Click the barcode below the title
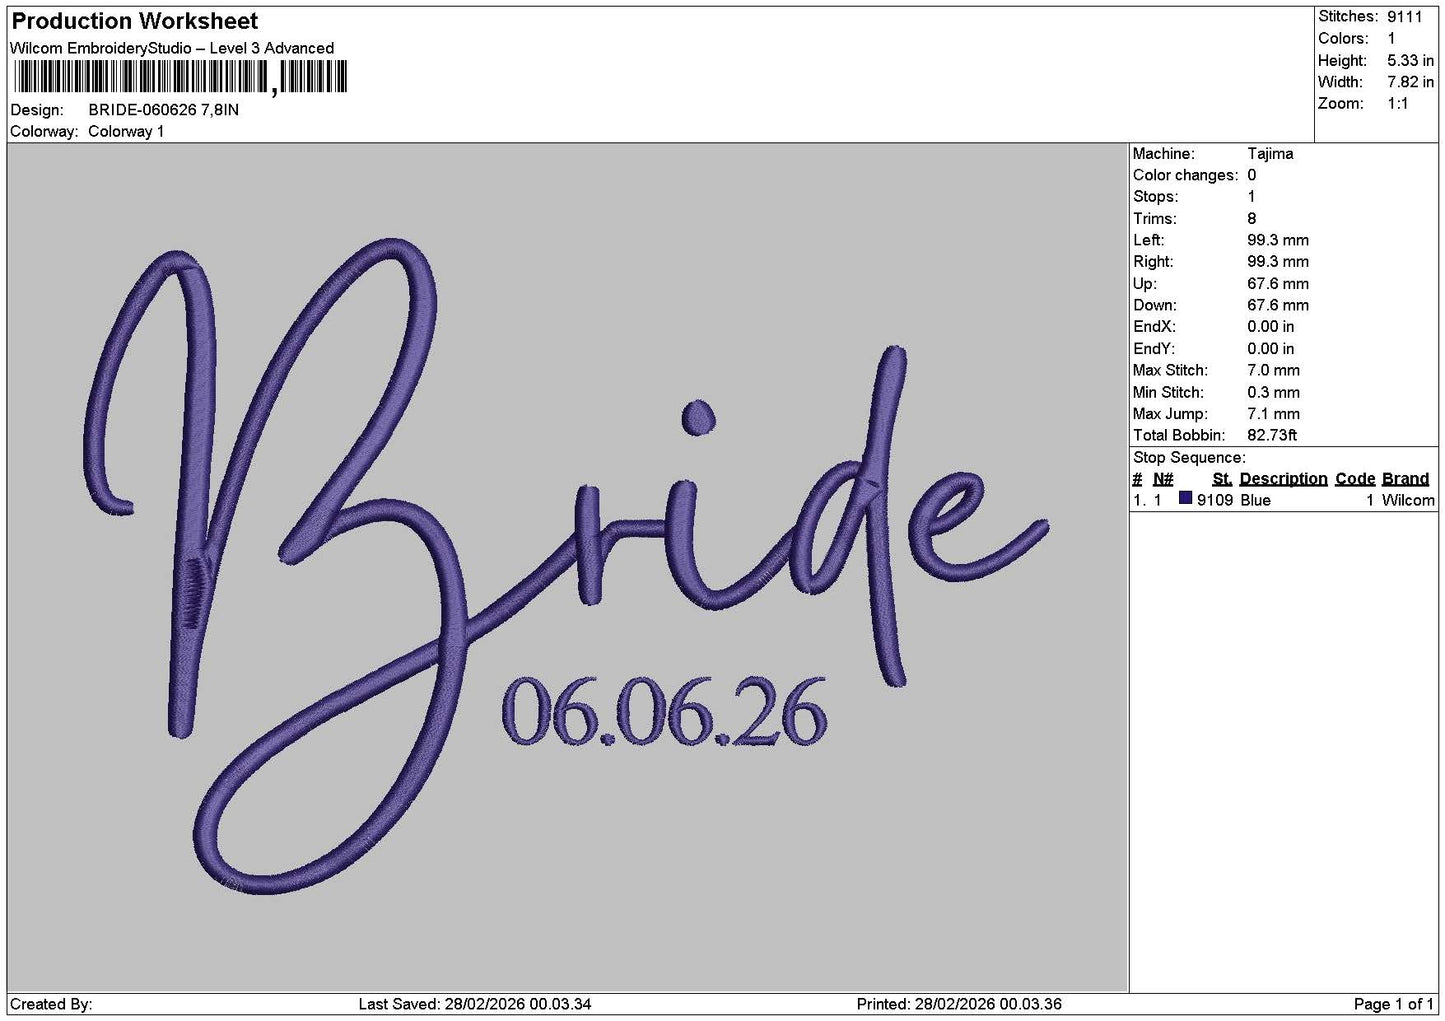The width and height of the screenshot is (1445, 1021). pos(182,77)
